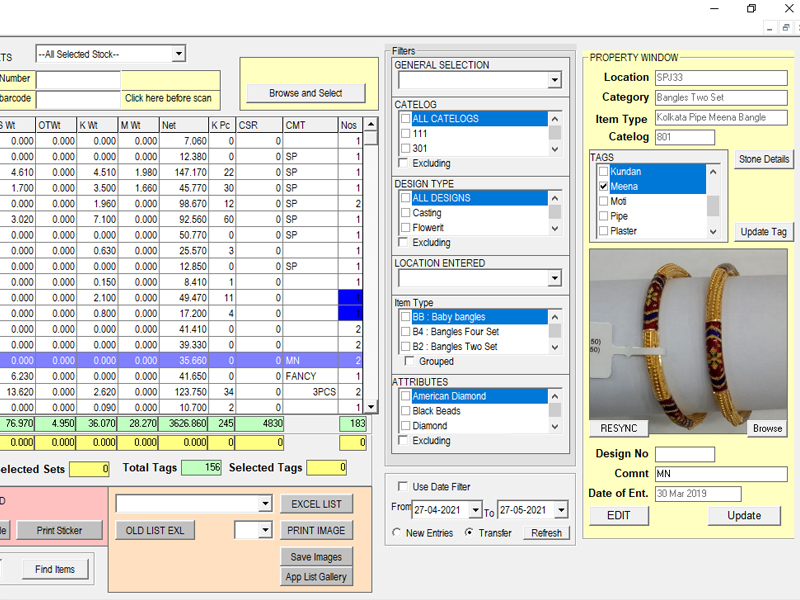Click Save Images button
800x600 pixels.
[x=316, y=557]
